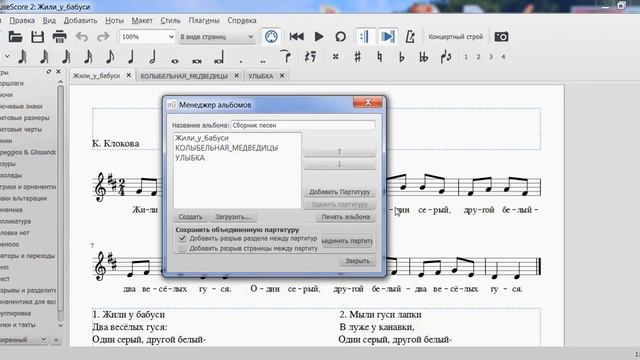Open the Стиль menu
The width and height of the screenshot is (640, 360).
coord(171,20)
